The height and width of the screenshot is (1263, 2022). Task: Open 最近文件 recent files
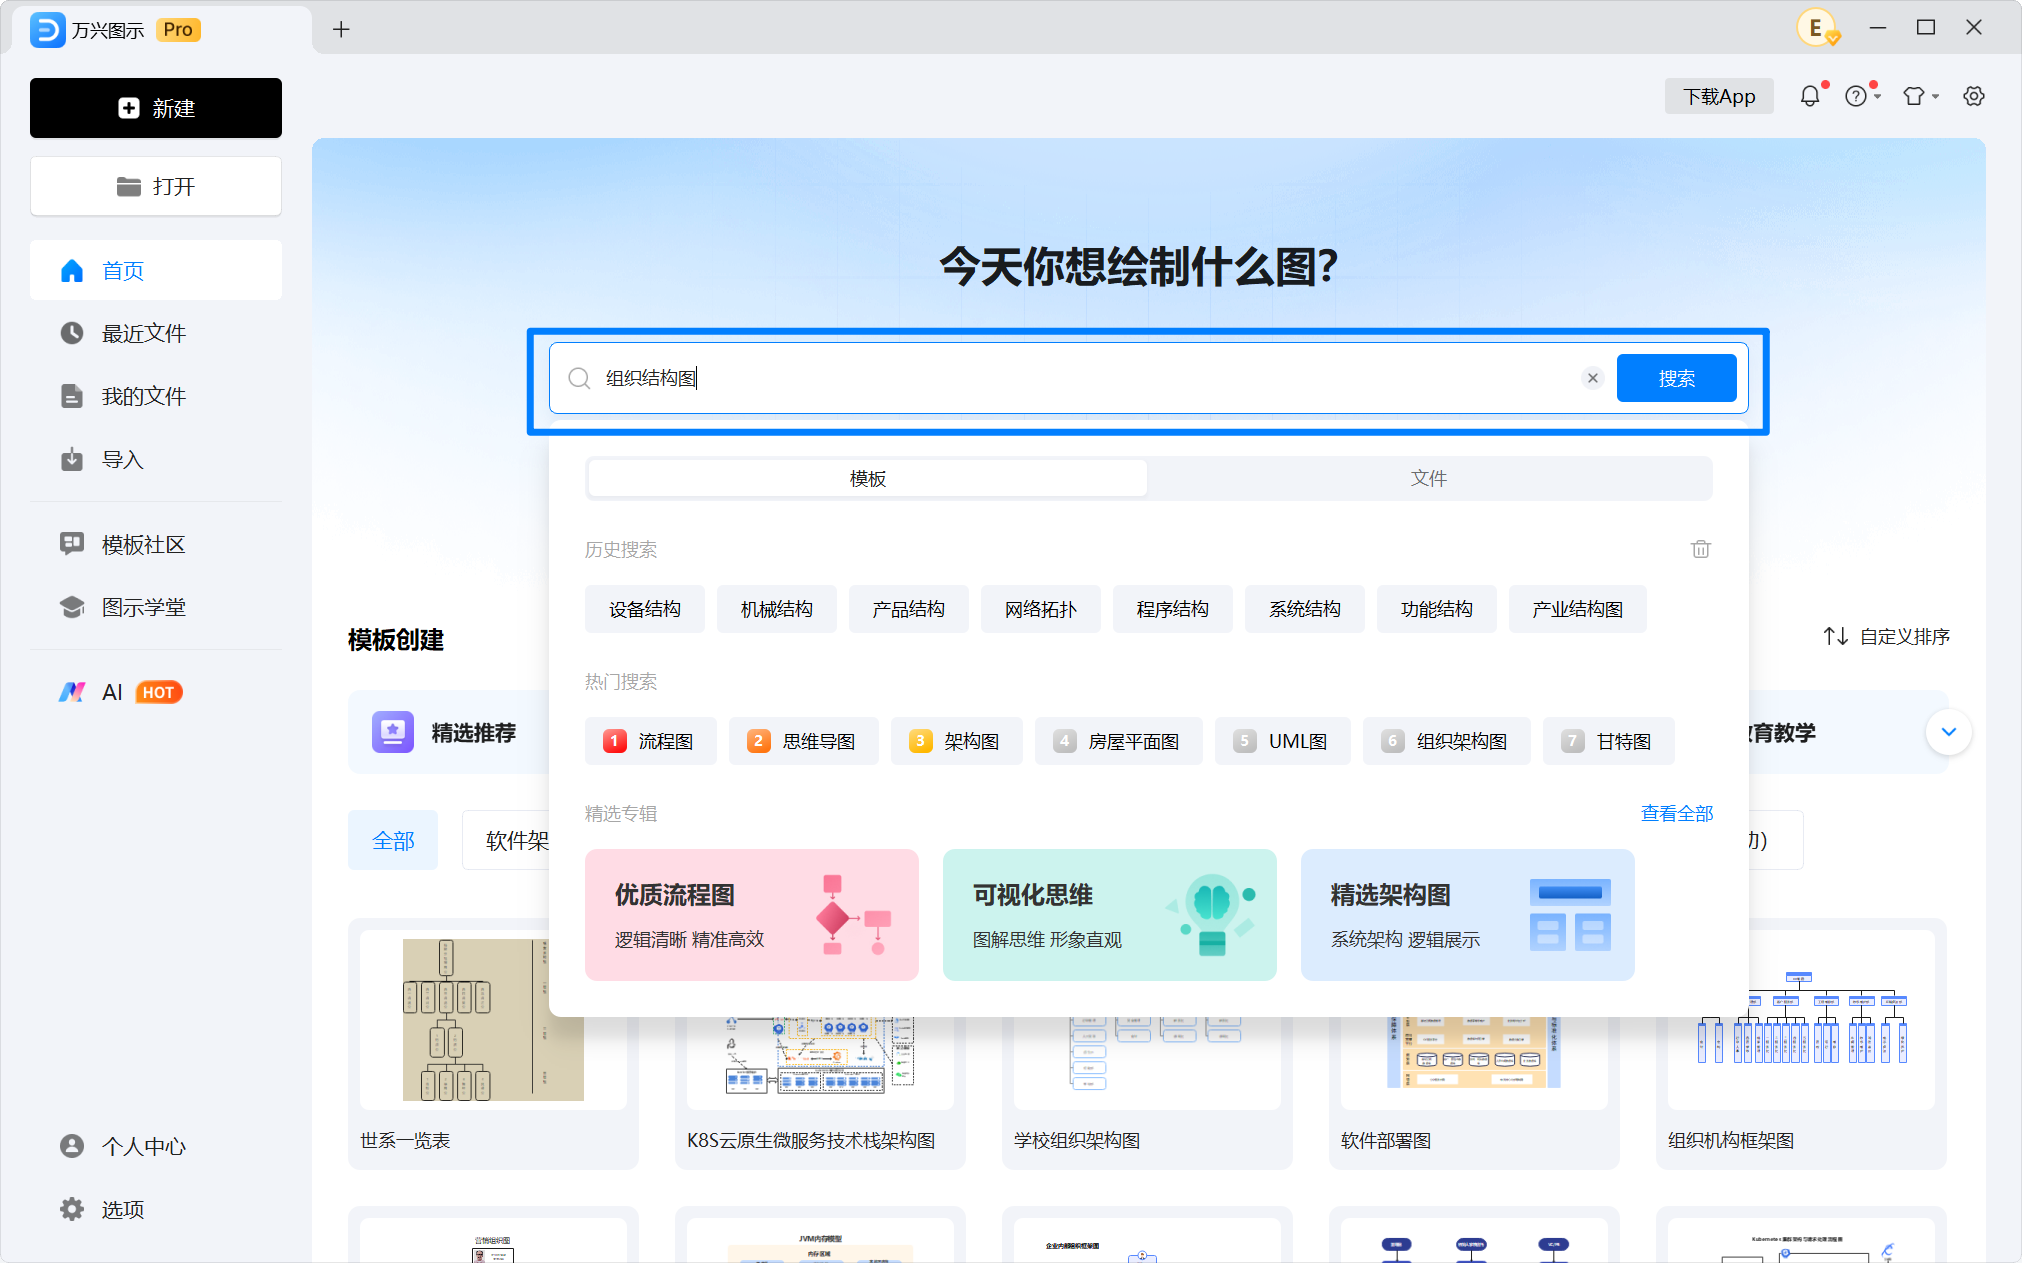156,333
